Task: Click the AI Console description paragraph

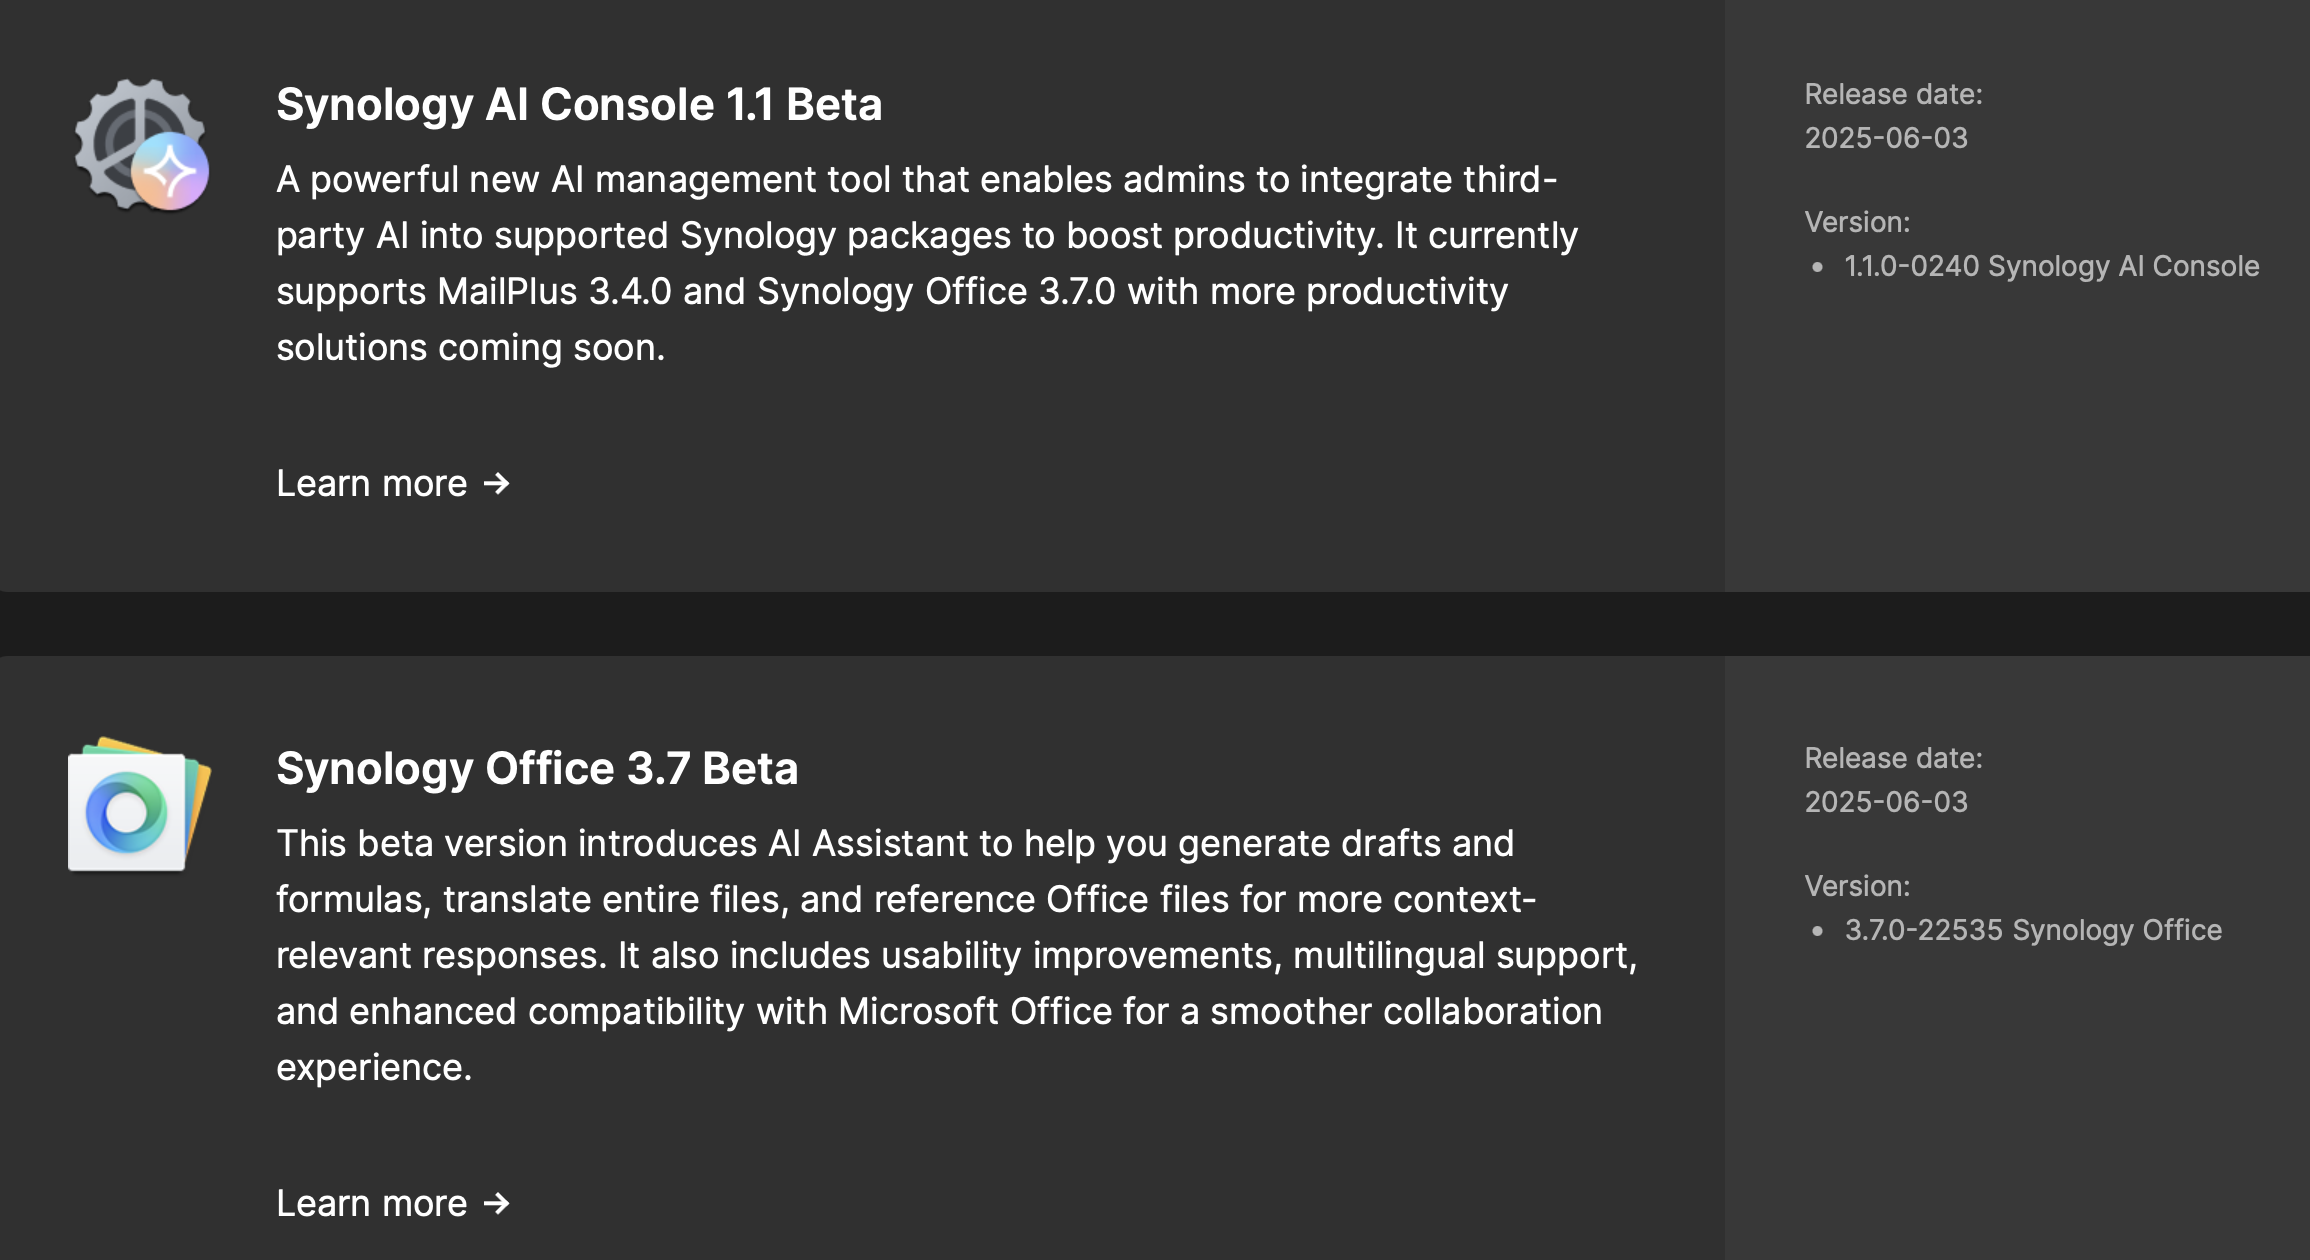Action: [927, 263]
